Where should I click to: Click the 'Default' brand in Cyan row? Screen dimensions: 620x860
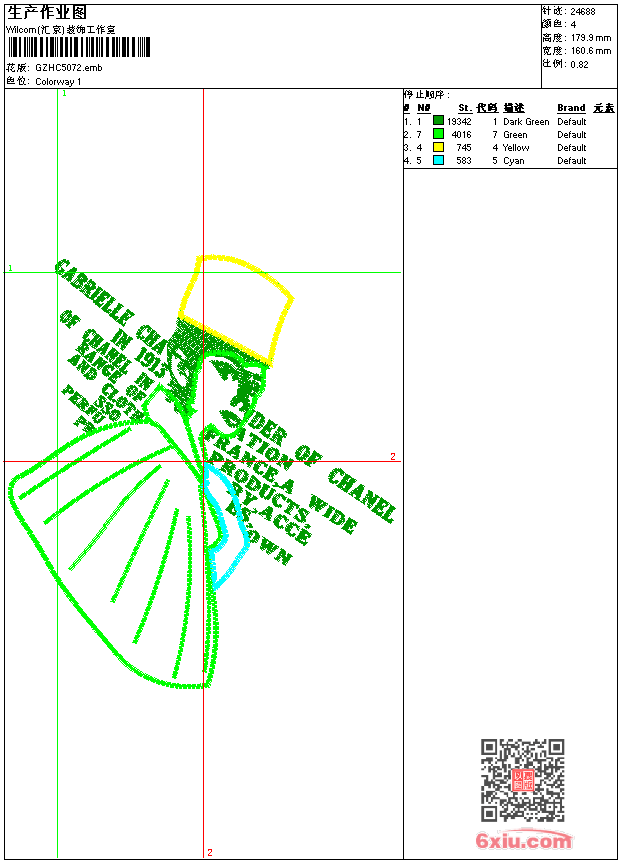[x=571, y=161]
